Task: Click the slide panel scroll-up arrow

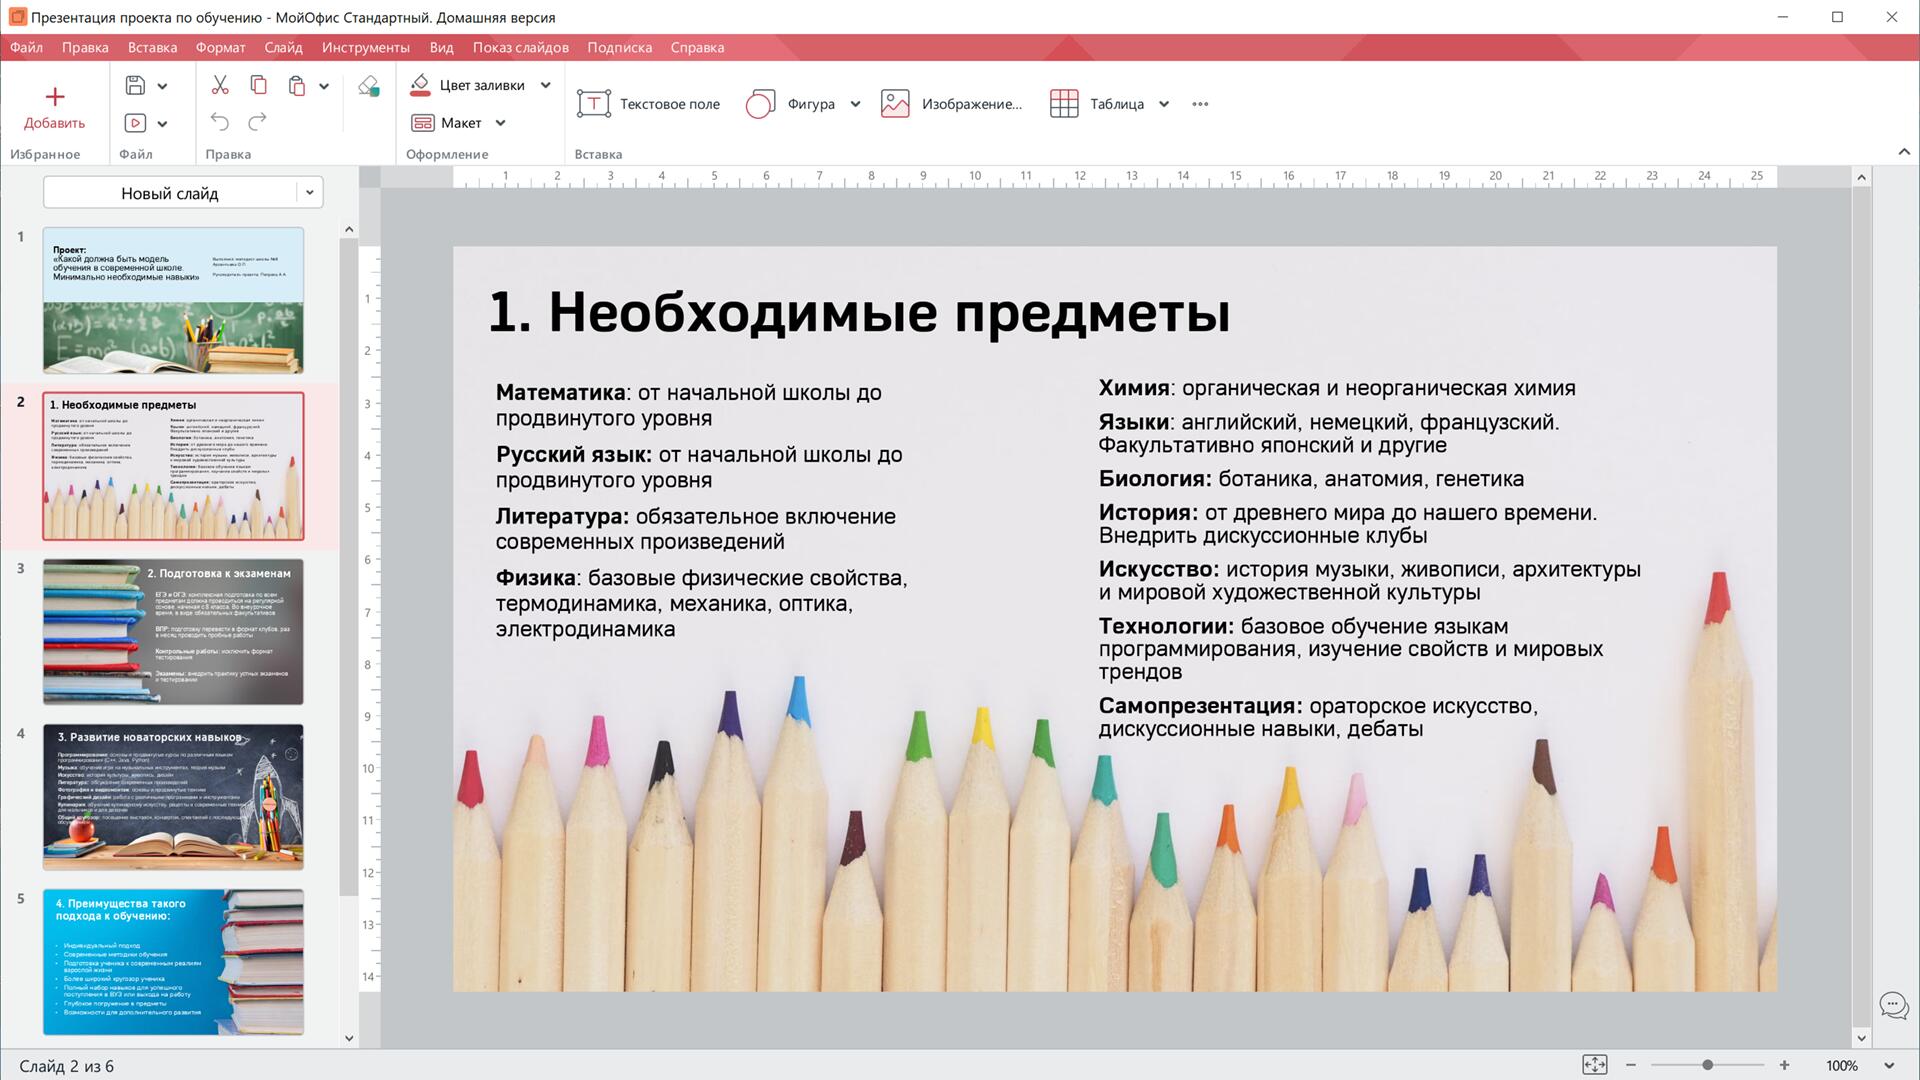Action: (x=349, y=229)
